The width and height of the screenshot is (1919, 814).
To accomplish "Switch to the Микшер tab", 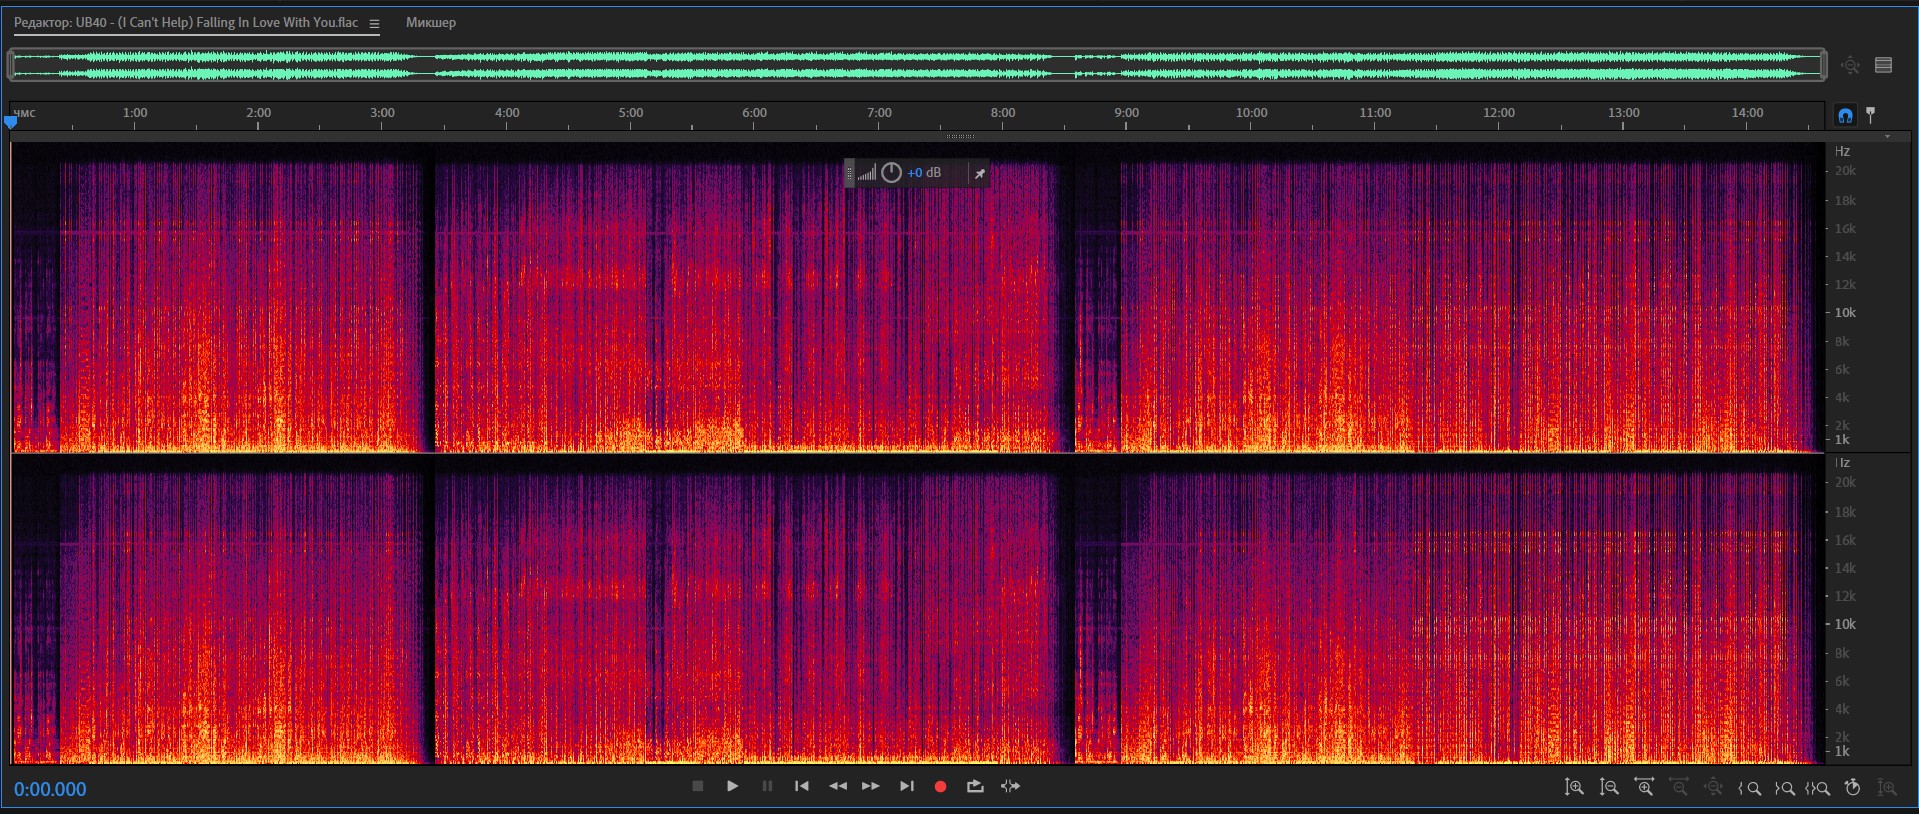I will pyautogui.click(x=430, y=22).
